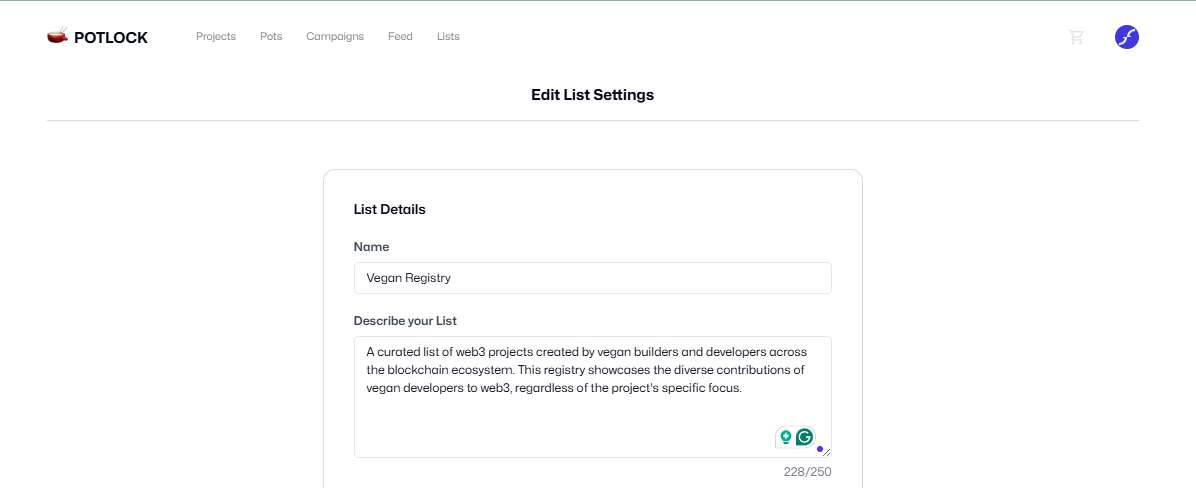Click the Potlock hot pot logo icon
The height and width of the screenshot is (488, 1196).
[57, 36]
